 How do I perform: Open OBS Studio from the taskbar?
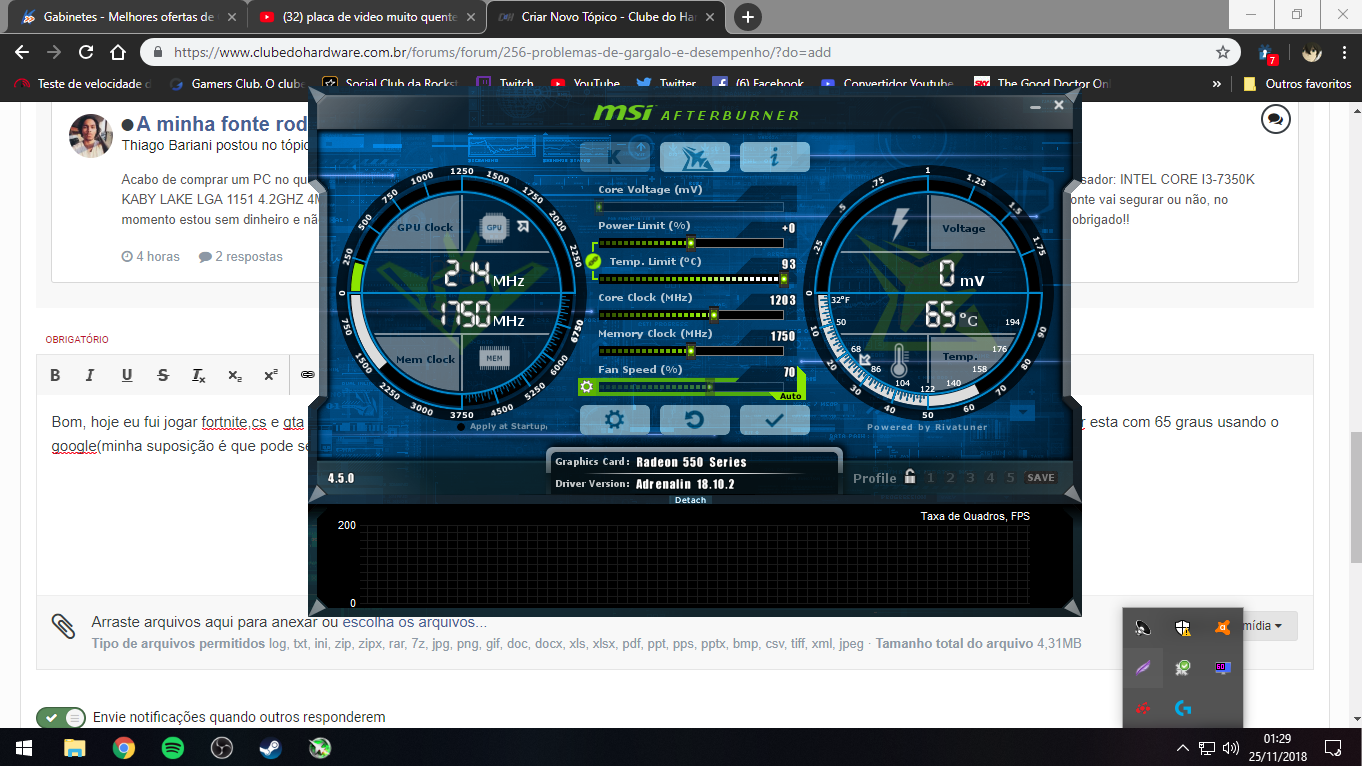click(221, 747)
